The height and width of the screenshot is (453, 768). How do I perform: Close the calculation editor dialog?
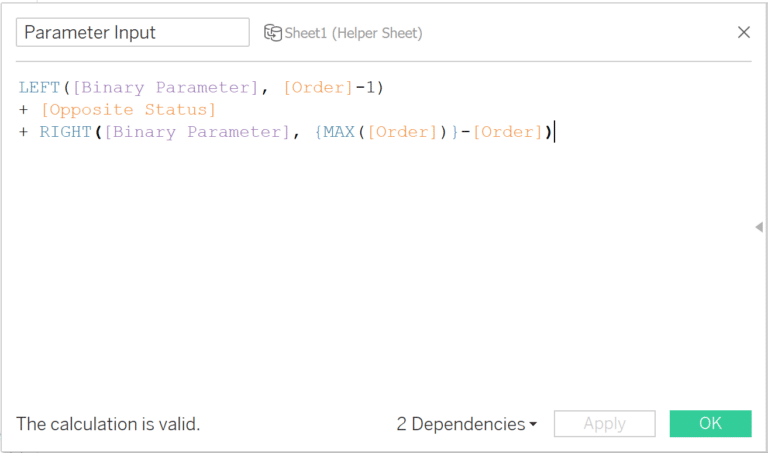tap(743, 32)
